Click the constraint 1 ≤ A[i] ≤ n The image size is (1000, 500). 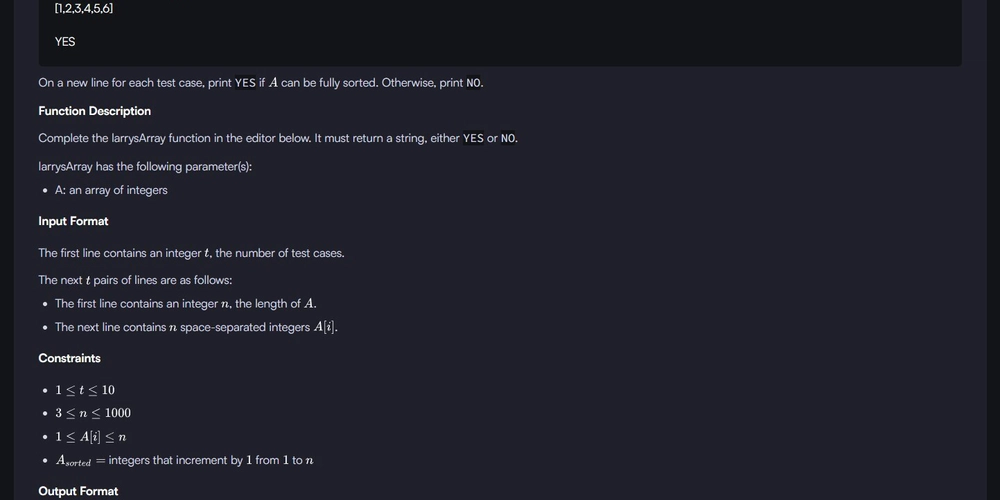point(91,437)
